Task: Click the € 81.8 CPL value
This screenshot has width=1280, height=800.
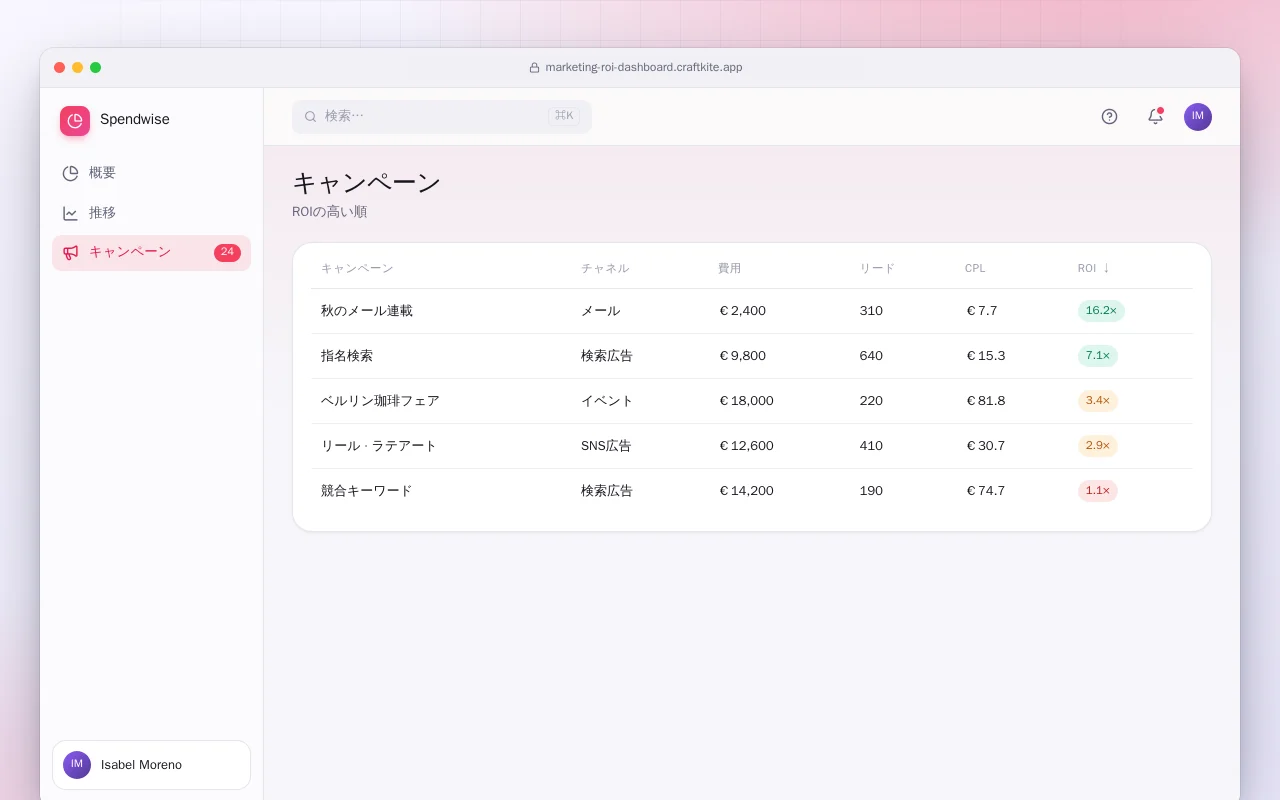Action: [986, 401]
